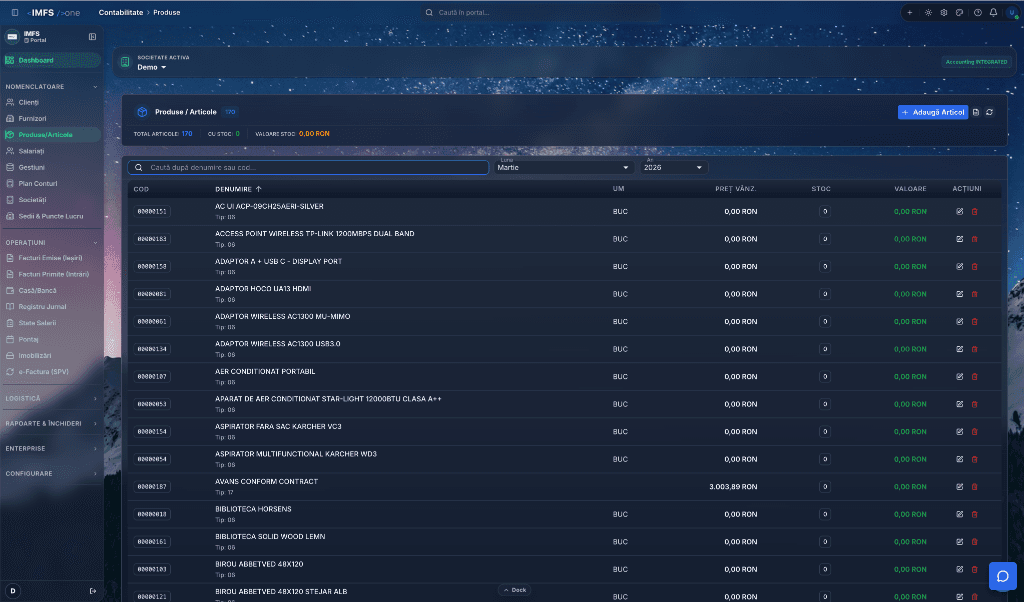Collapse the NOMENCLATOARE section
The image size is (1024, 602).
51,86
